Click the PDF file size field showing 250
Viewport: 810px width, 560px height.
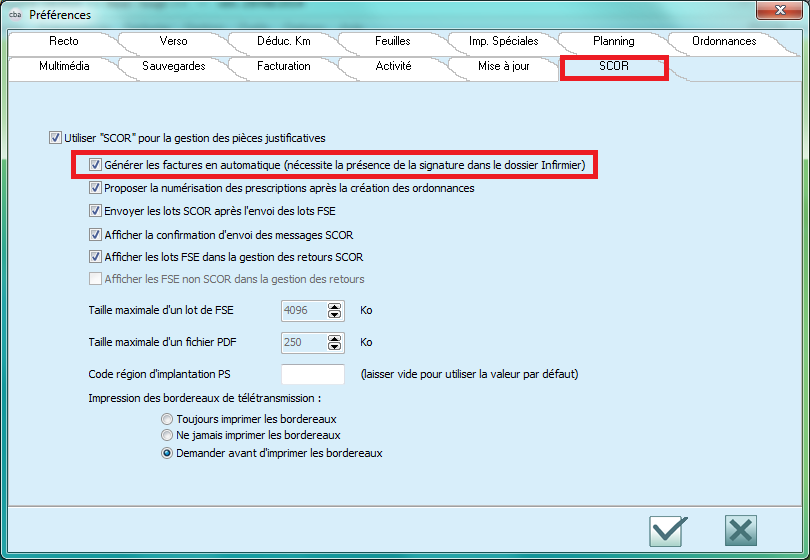[304, 343]
